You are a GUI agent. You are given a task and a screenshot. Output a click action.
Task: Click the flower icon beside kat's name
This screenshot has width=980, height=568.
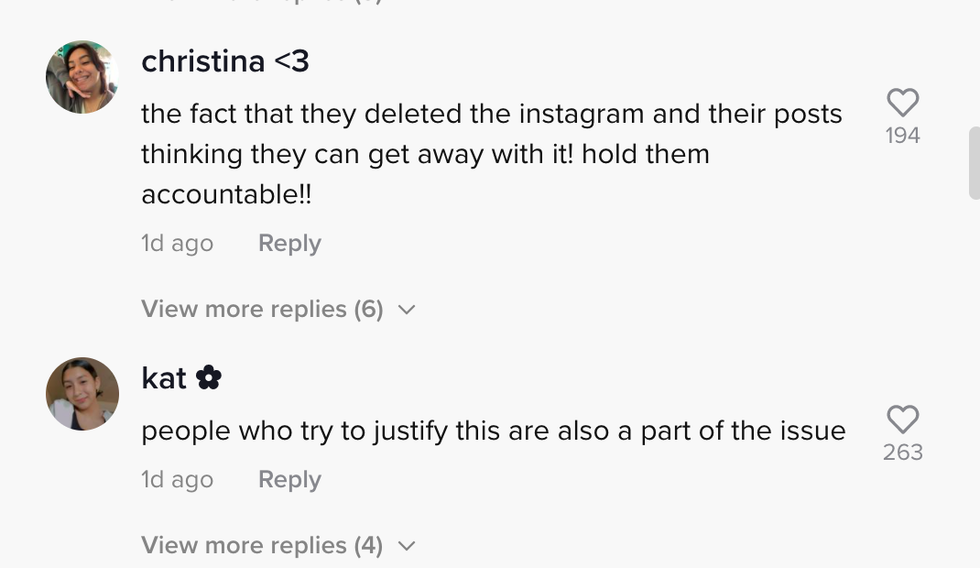[209, 378]
